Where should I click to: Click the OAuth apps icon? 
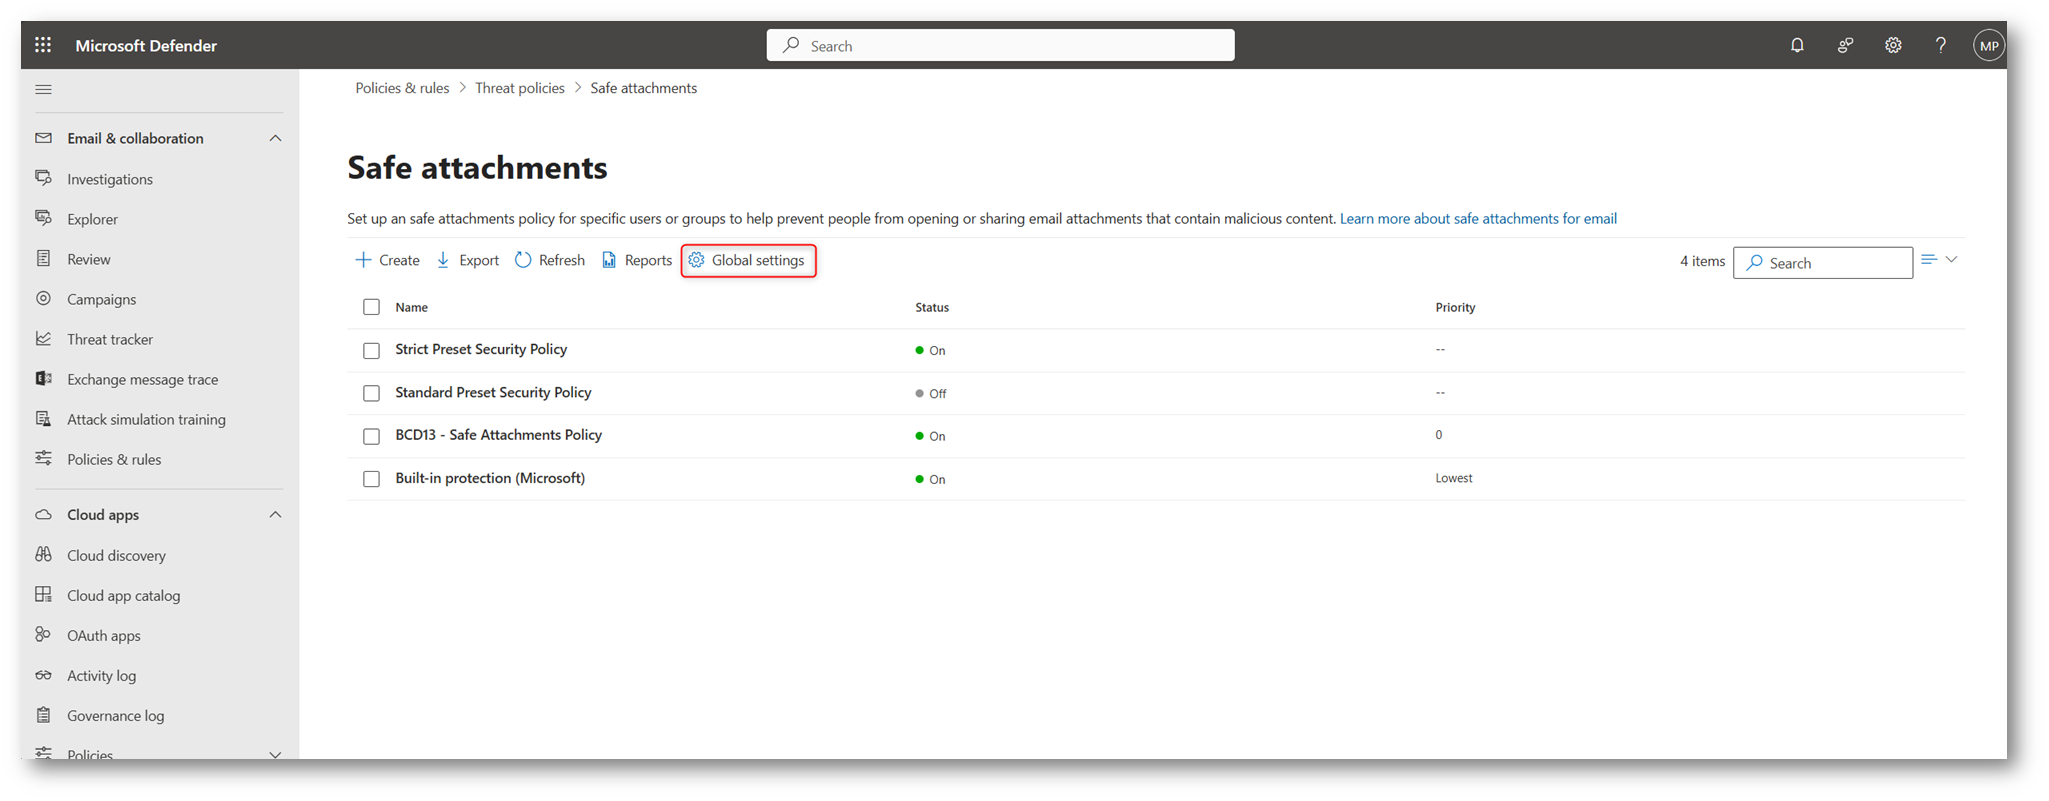point(43,634)
